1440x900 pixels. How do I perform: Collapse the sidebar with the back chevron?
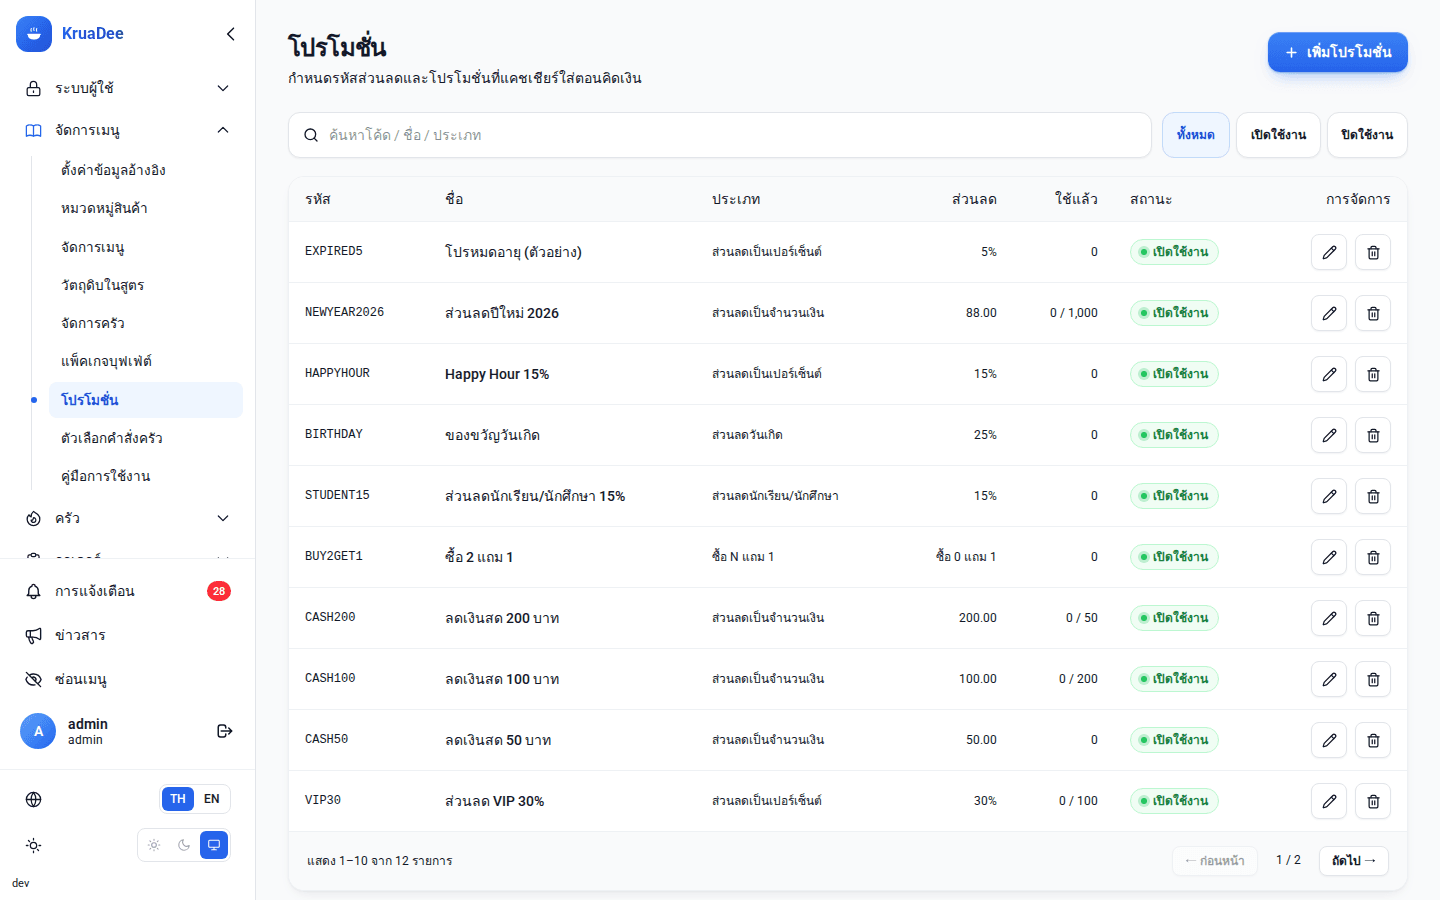coord(231,34)
